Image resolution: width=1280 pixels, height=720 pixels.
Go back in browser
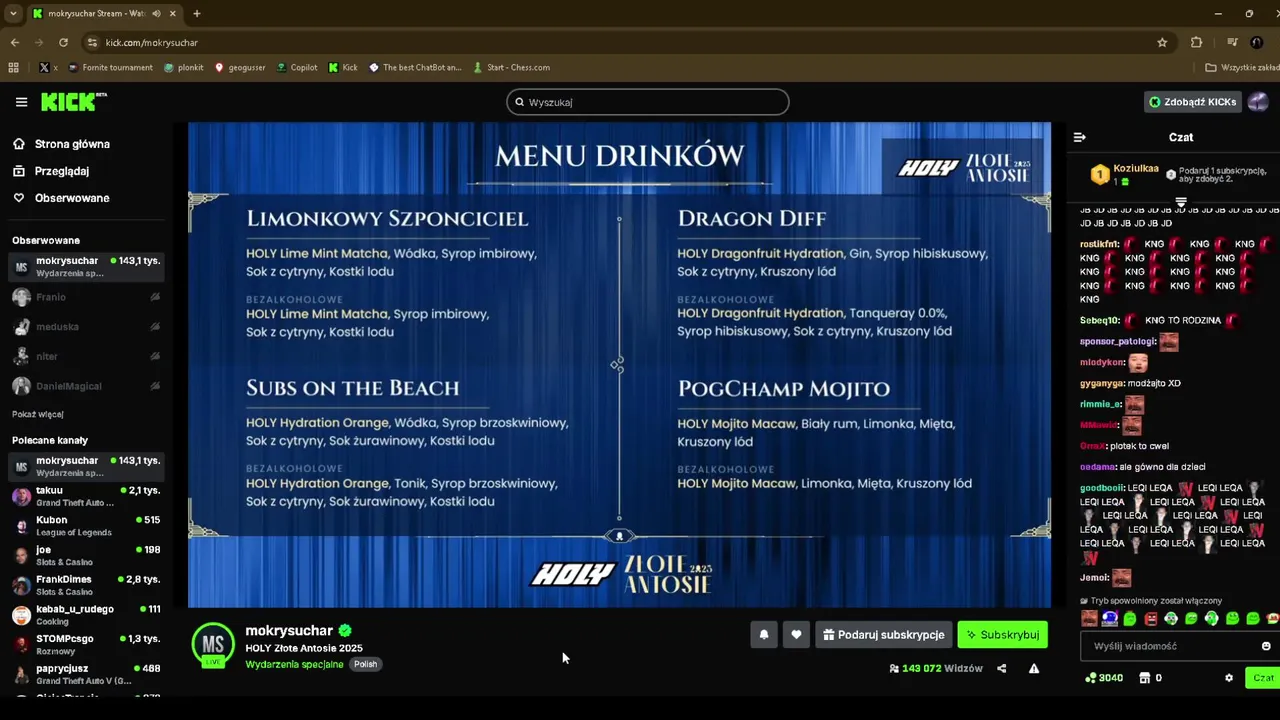point(14,42)
